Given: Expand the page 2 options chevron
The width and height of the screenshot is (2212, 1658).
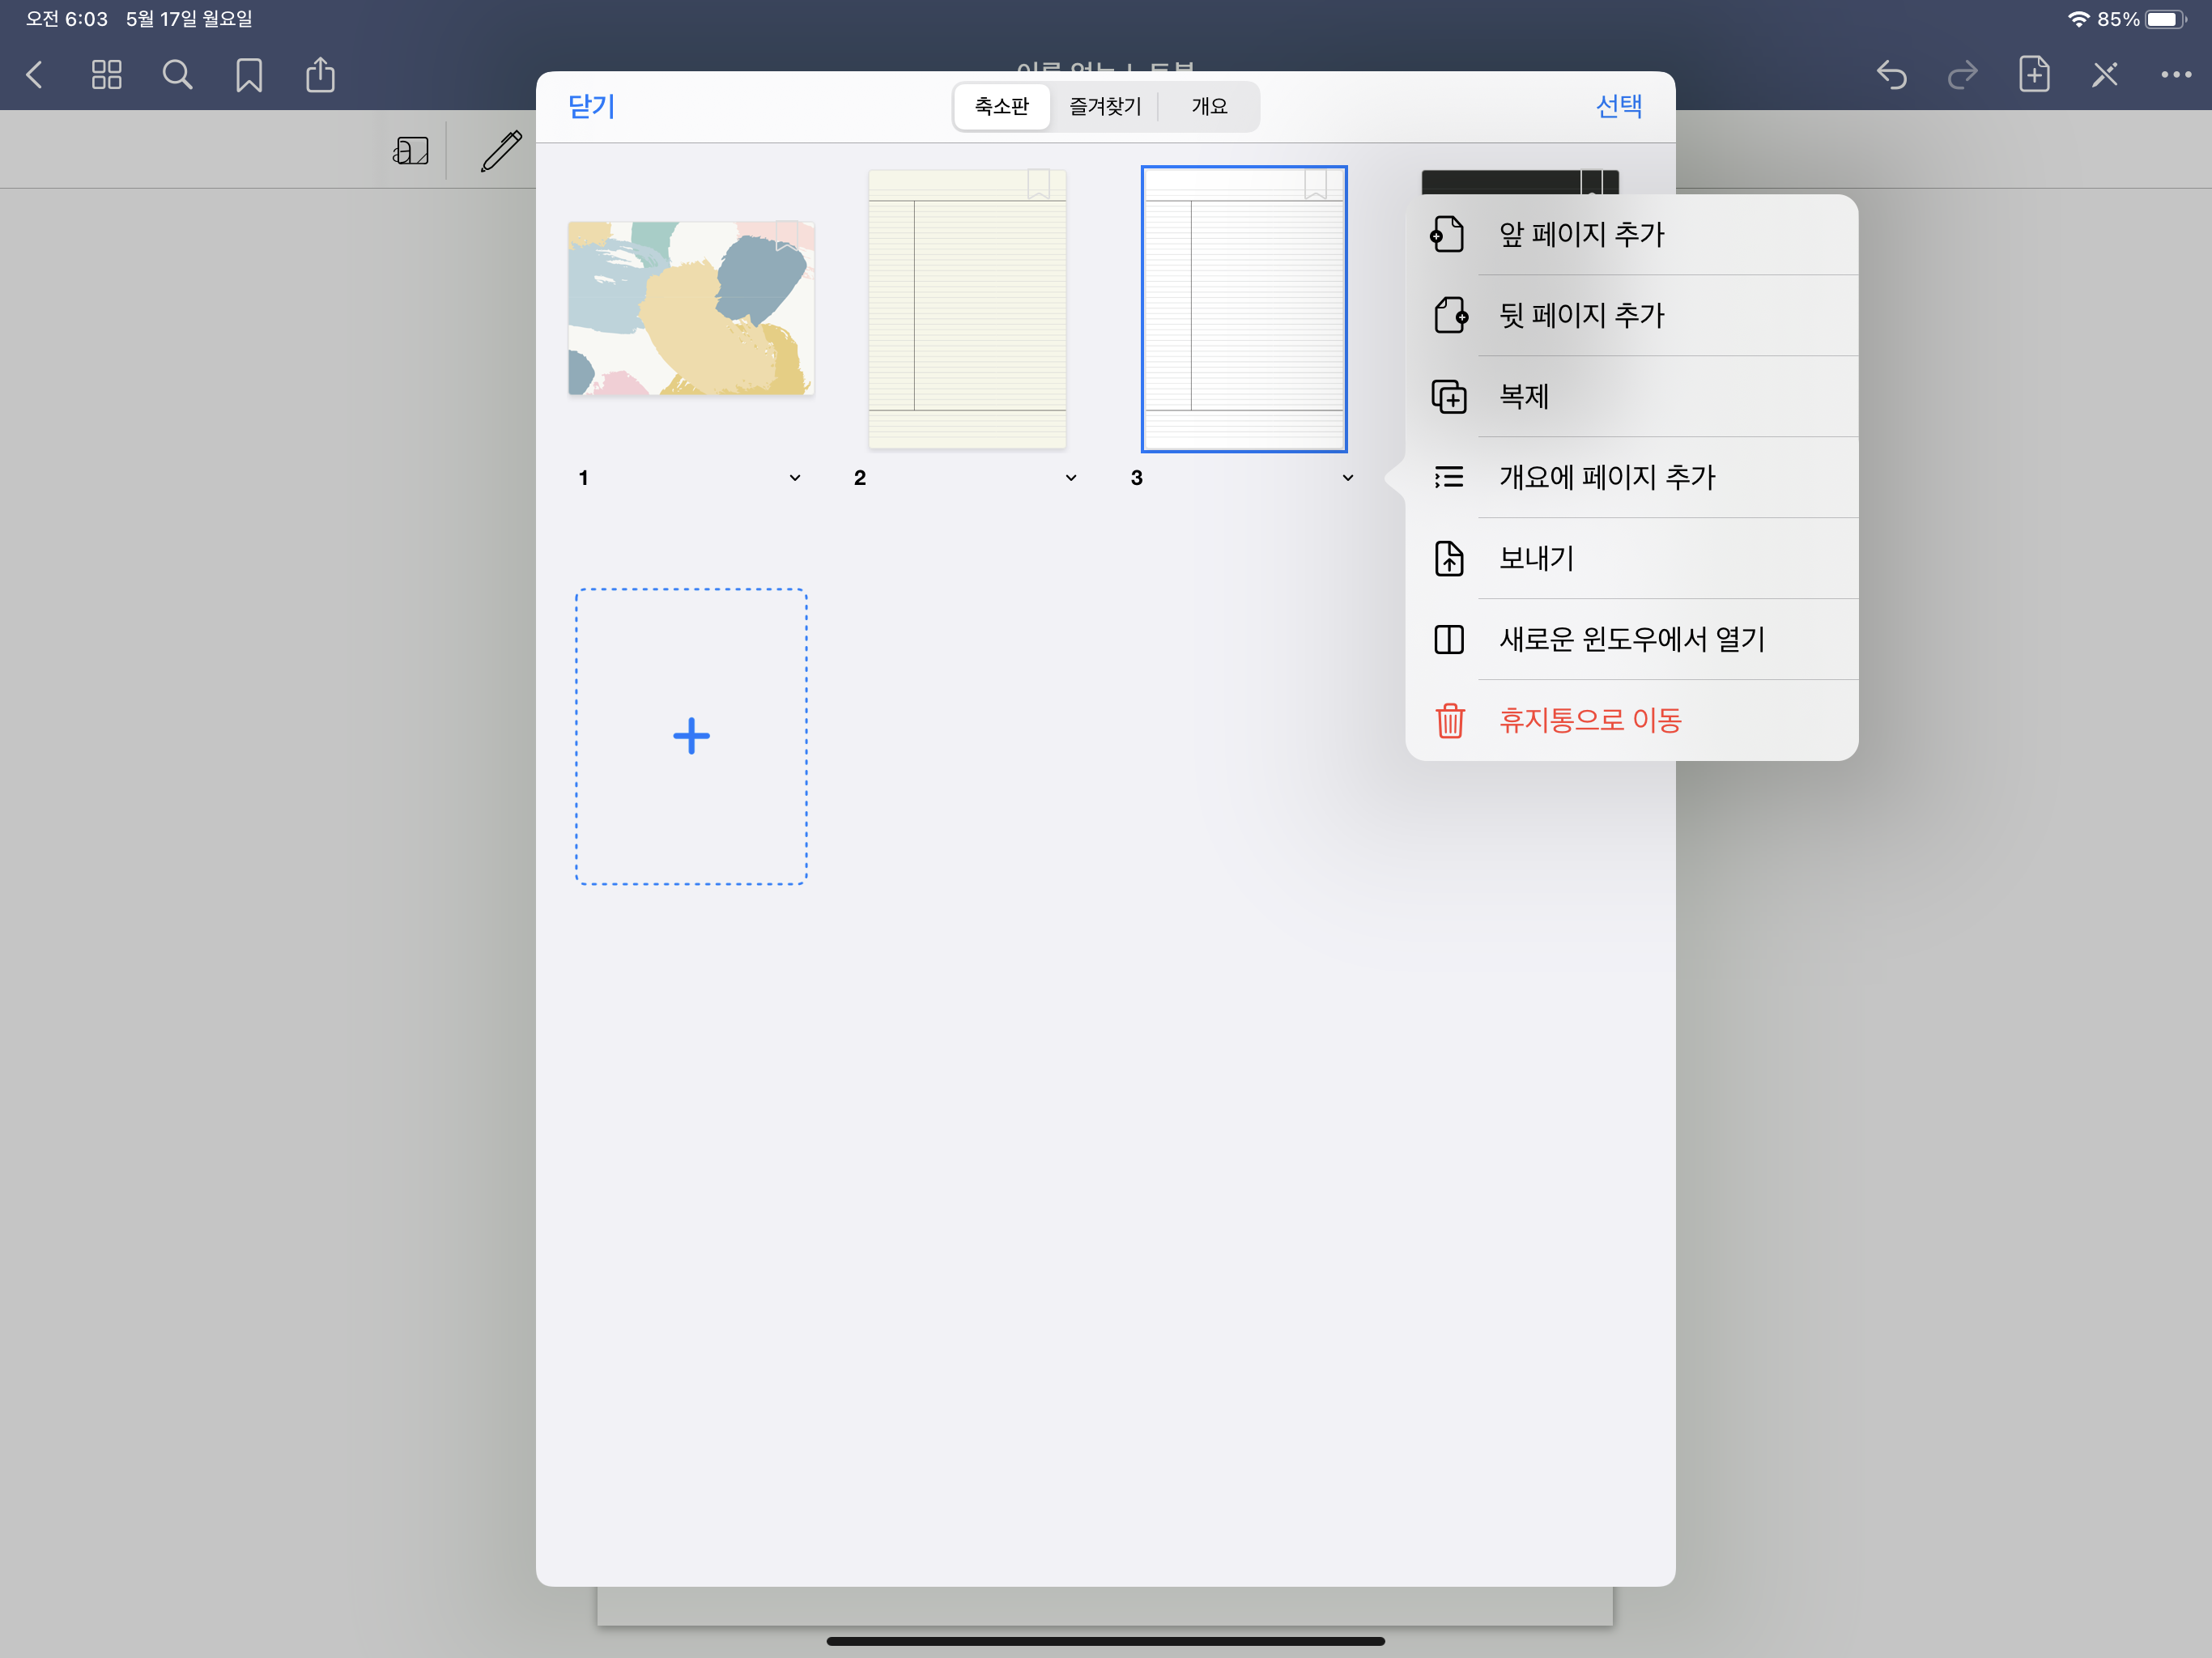Looking at the screenshot, I should coord(1071,478).
